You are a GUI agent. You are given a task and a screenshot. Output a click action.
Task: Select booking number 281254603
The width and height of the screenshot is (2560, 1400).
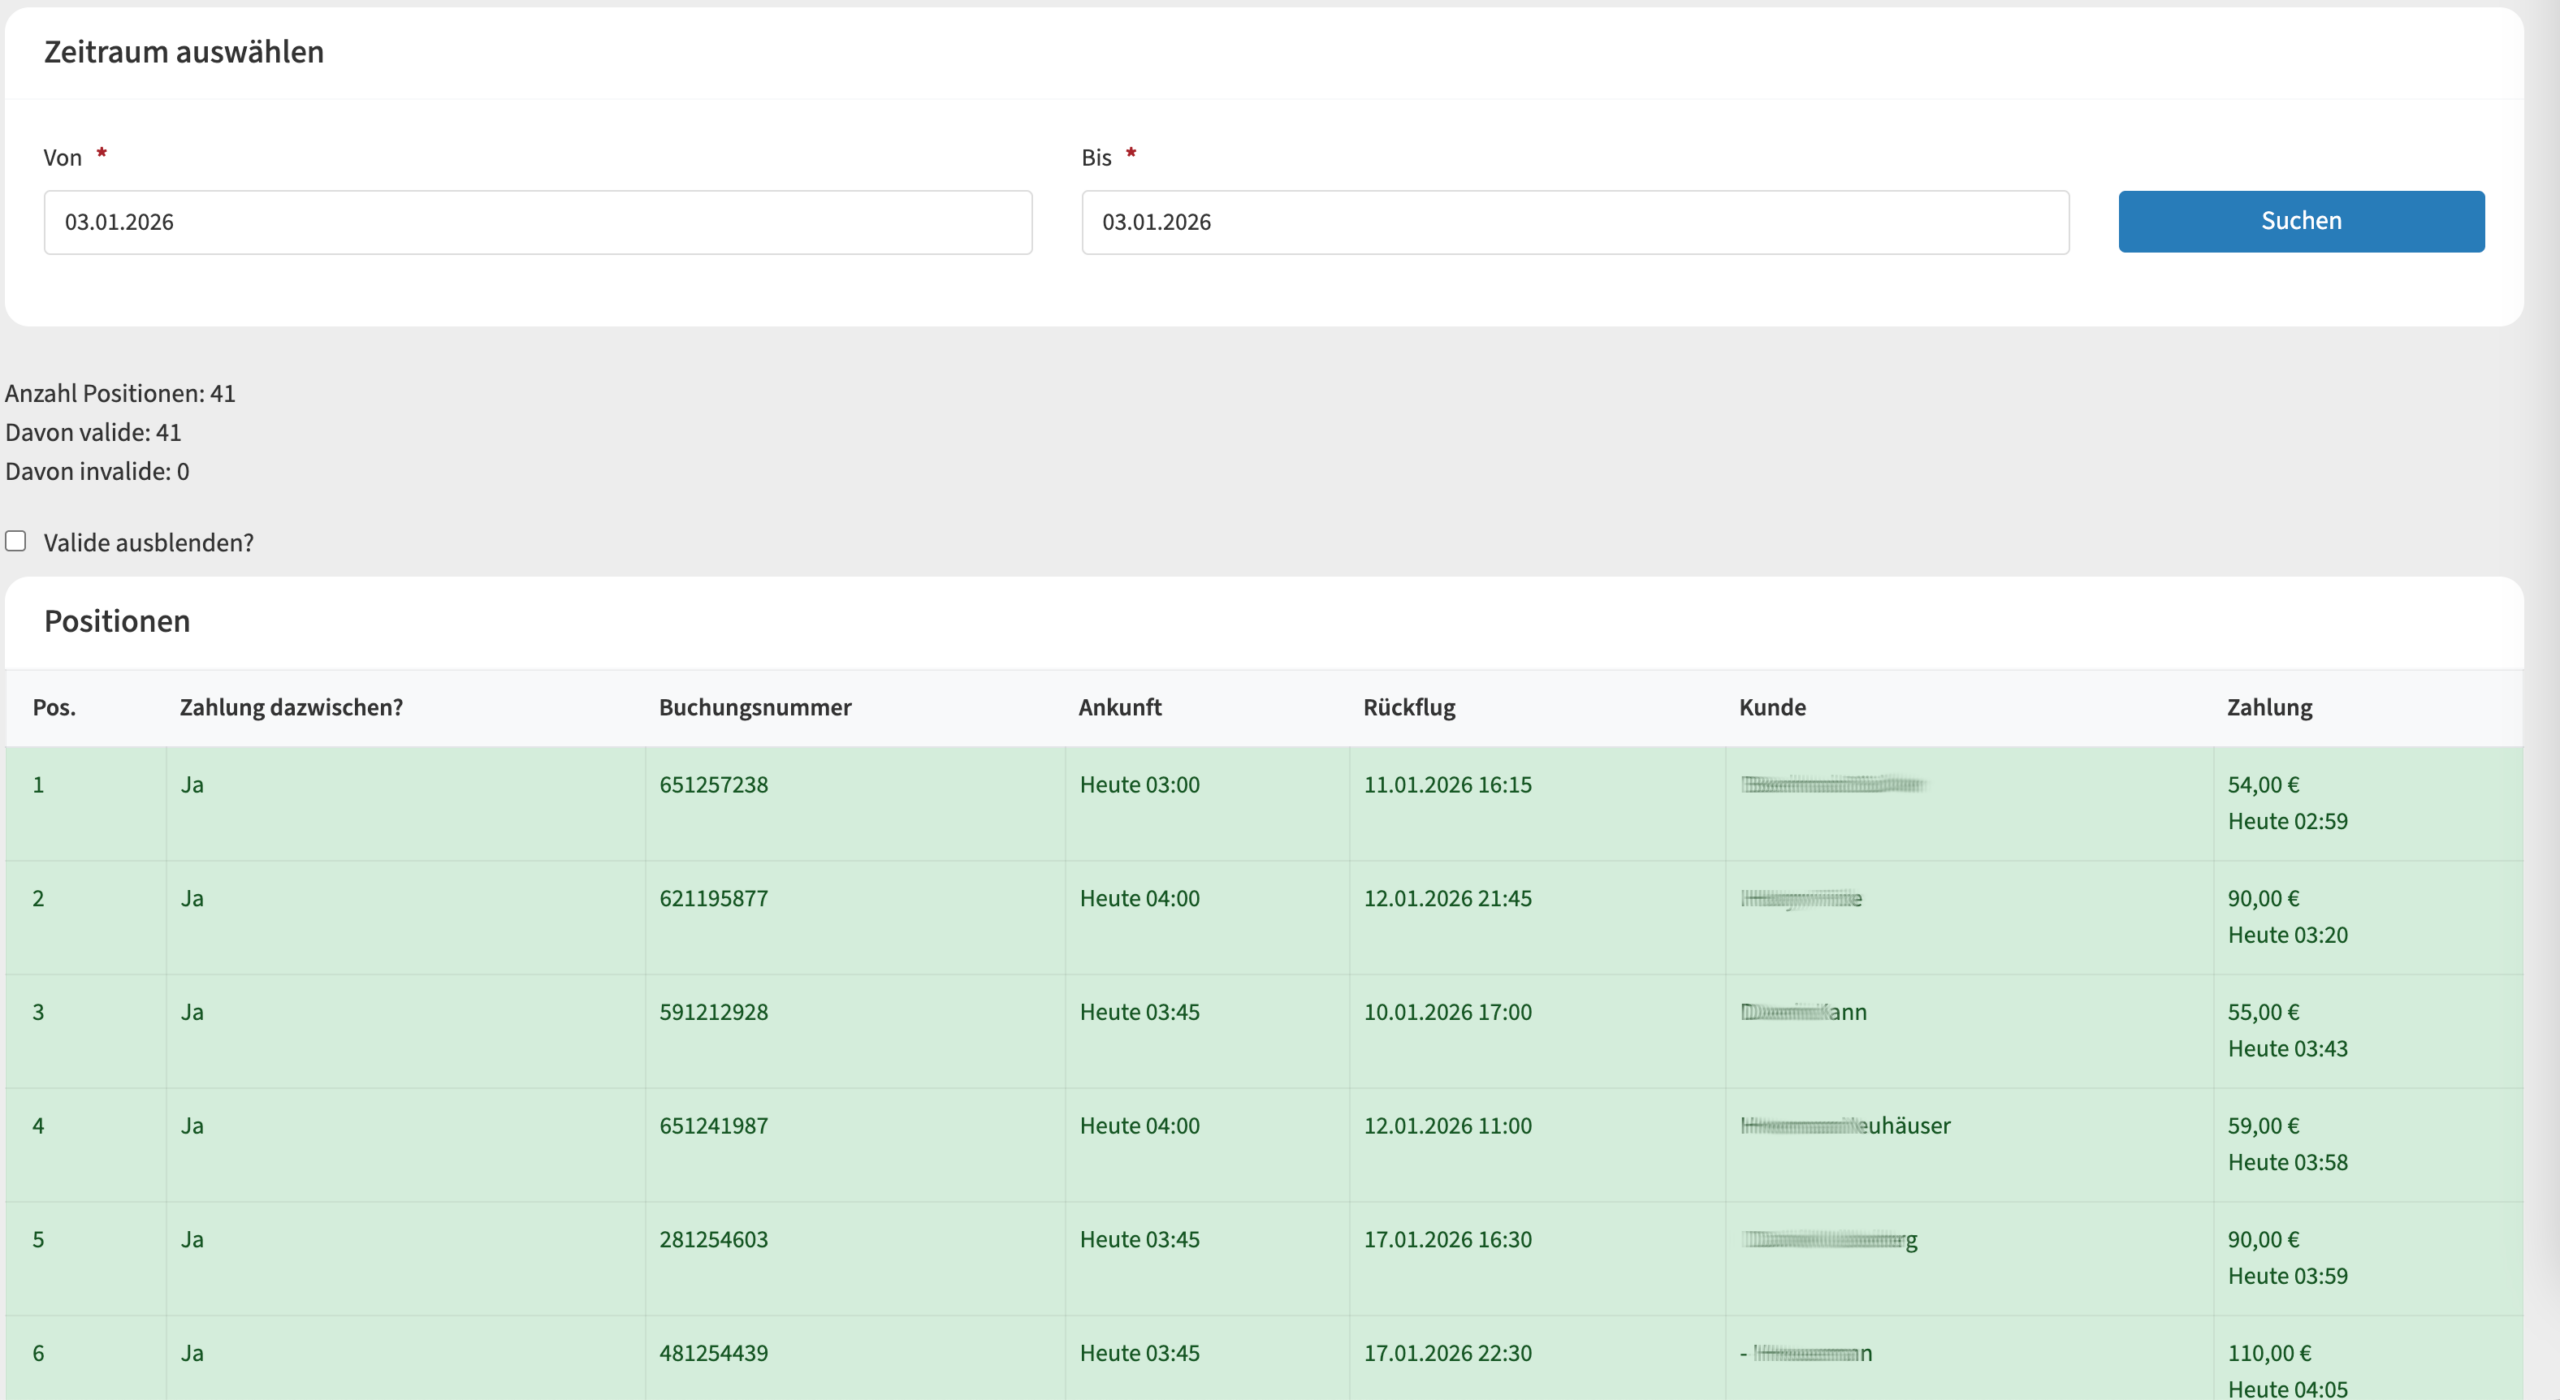713,1239
